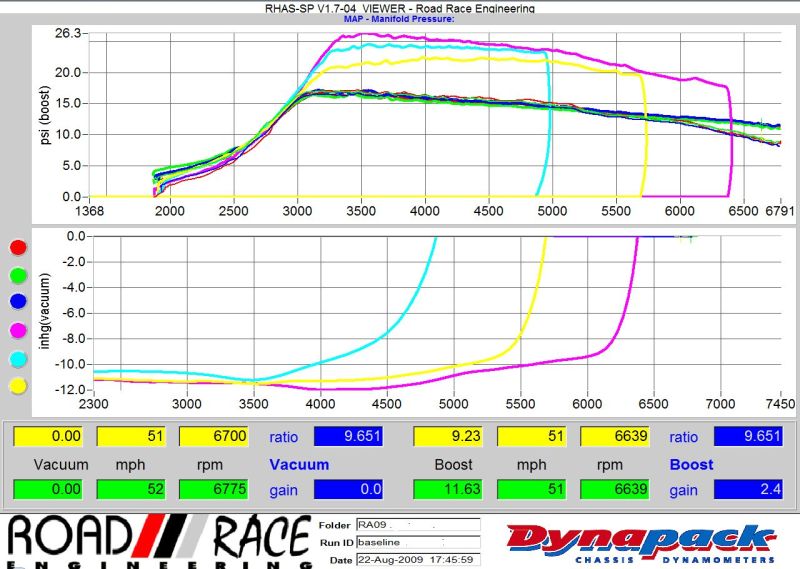Toggle the cyan run indicator circle
The height and width of the screenshot is (569, 800).
16,357
